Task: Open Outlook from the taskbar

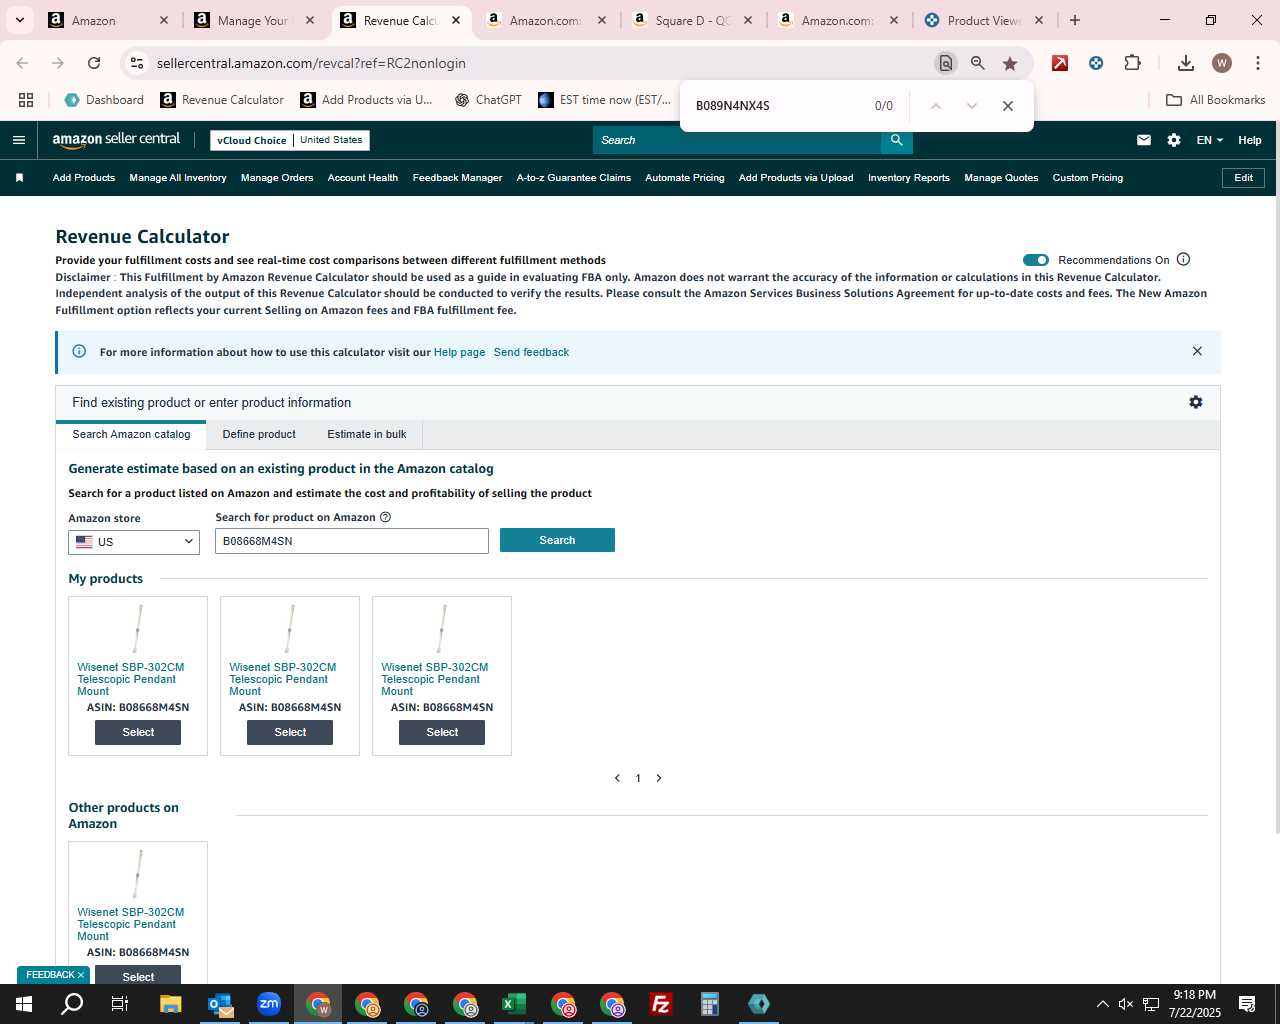Action: tap(220, 1004)
